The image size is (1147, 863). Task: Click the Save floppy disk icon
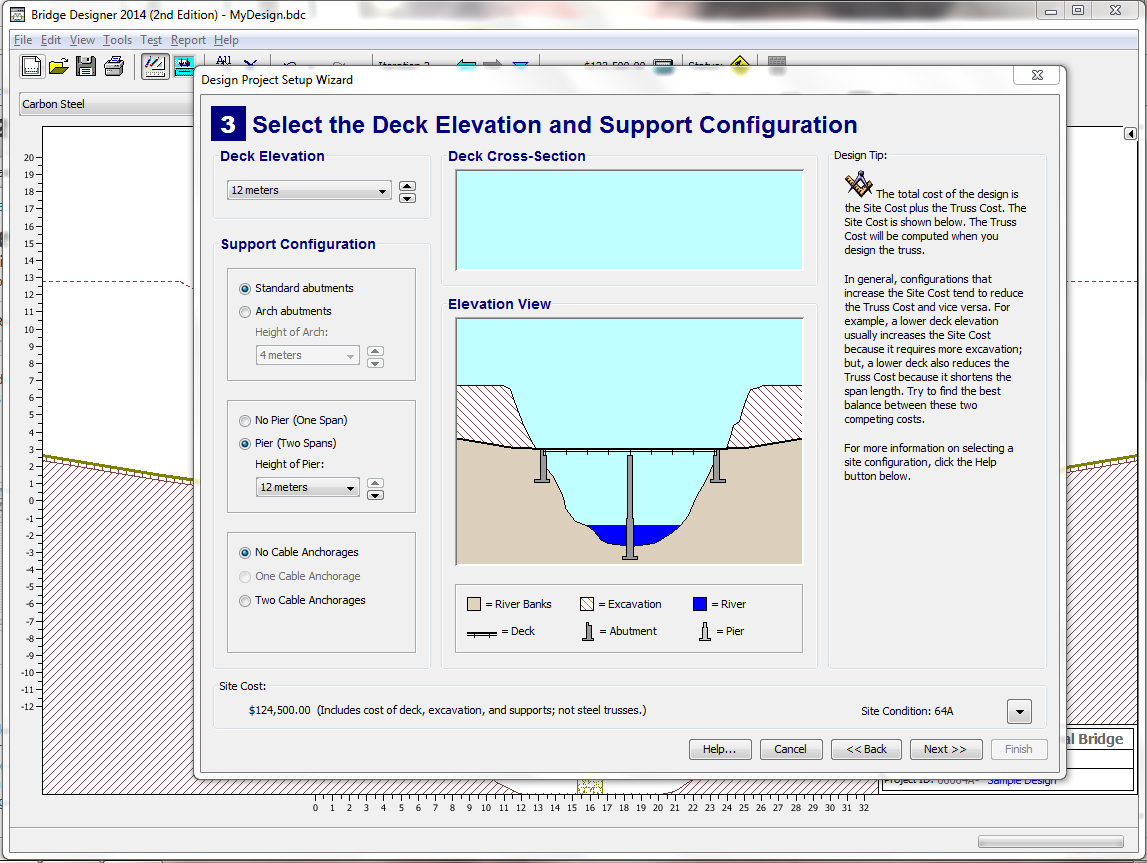pos(86,67)
